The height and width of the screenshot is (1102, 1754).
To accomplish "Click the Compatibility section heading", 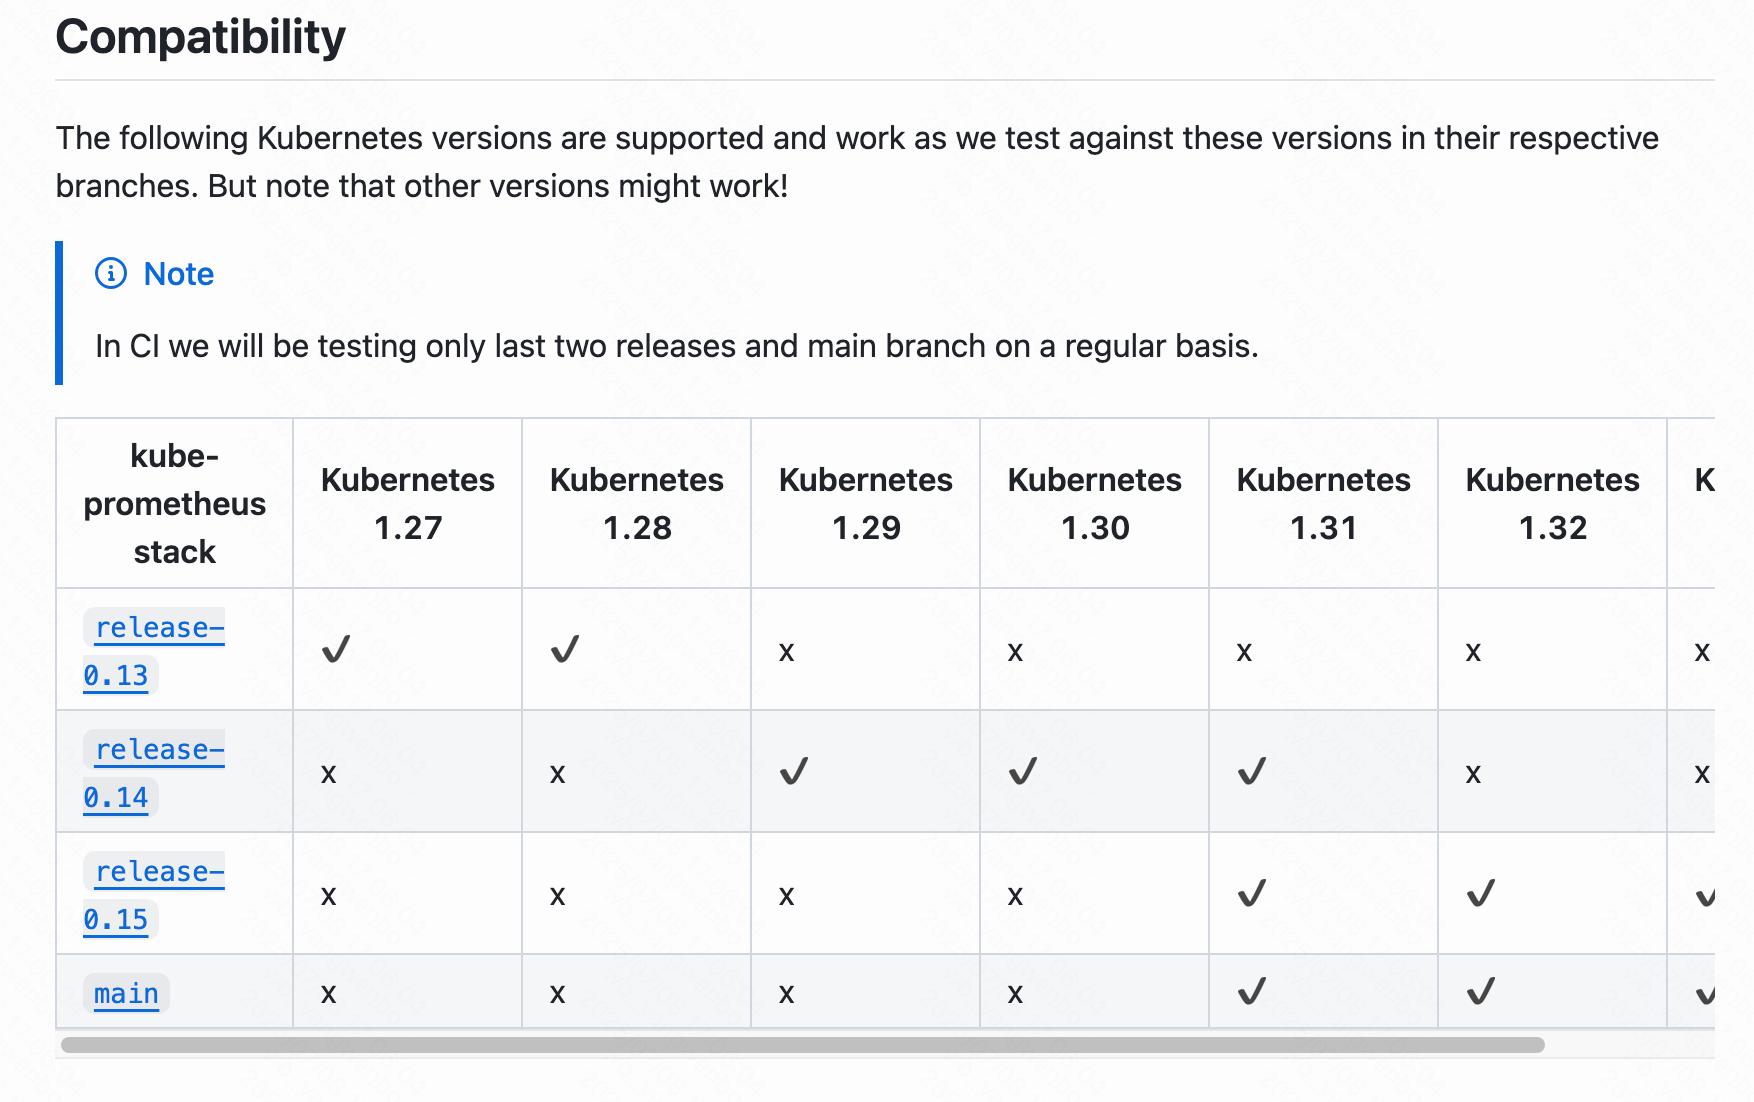I will point(201,38).
